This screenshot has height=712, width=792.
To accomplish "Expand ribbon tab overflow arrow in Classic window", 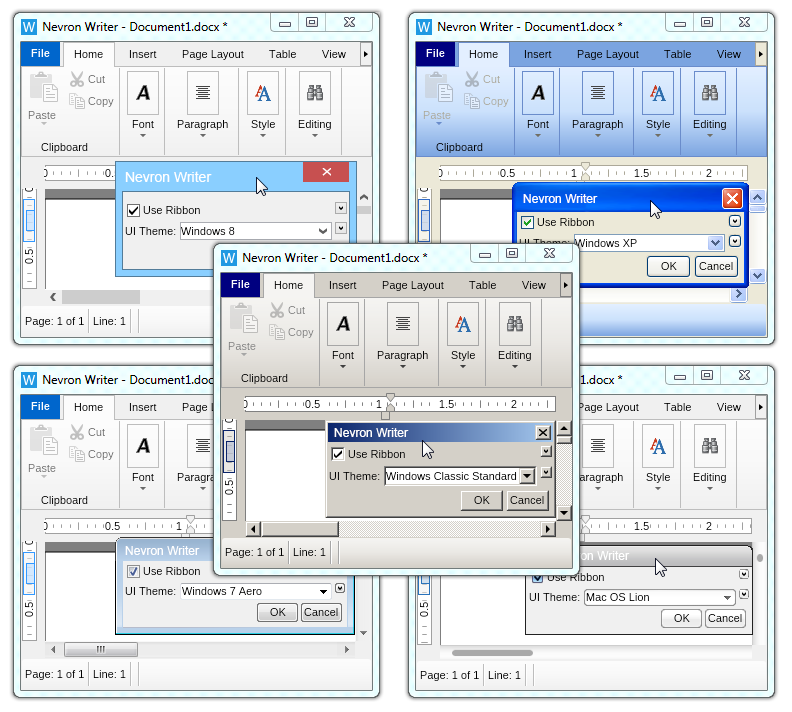I will [x=565, y=285].
